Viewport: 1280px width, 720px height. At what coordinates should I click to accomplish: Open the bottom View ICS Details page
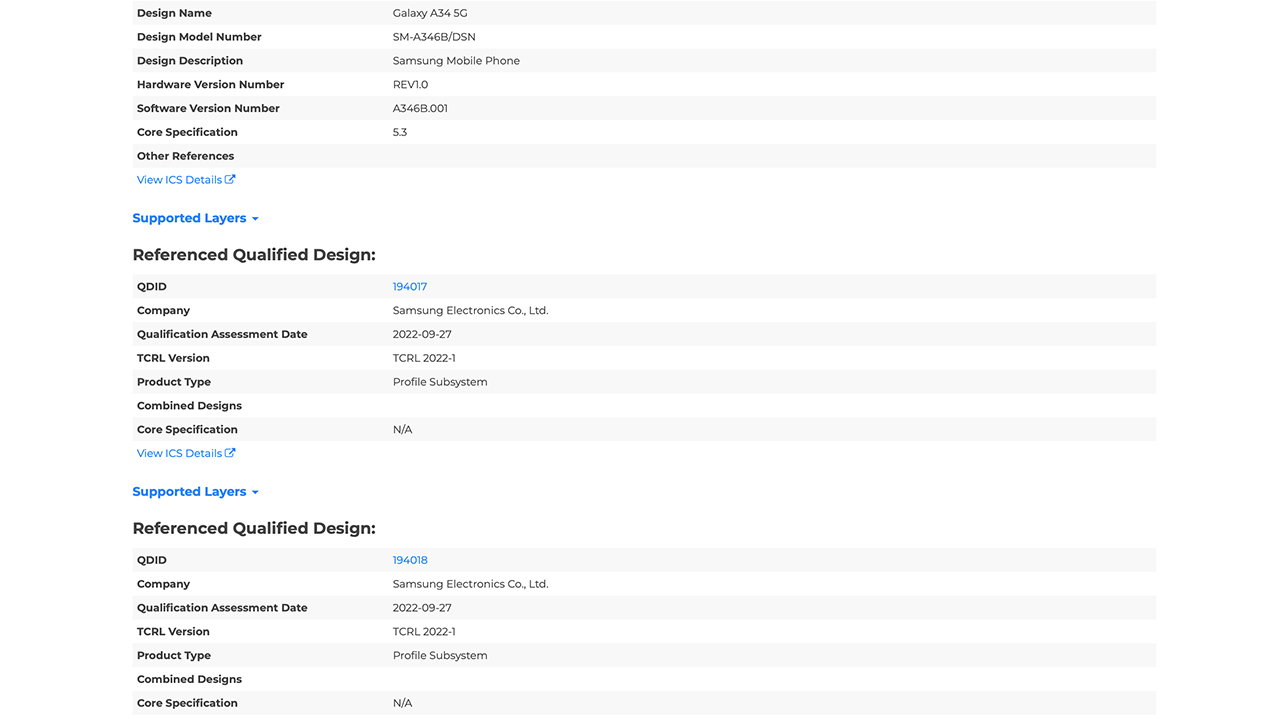[x=180, y=453]
